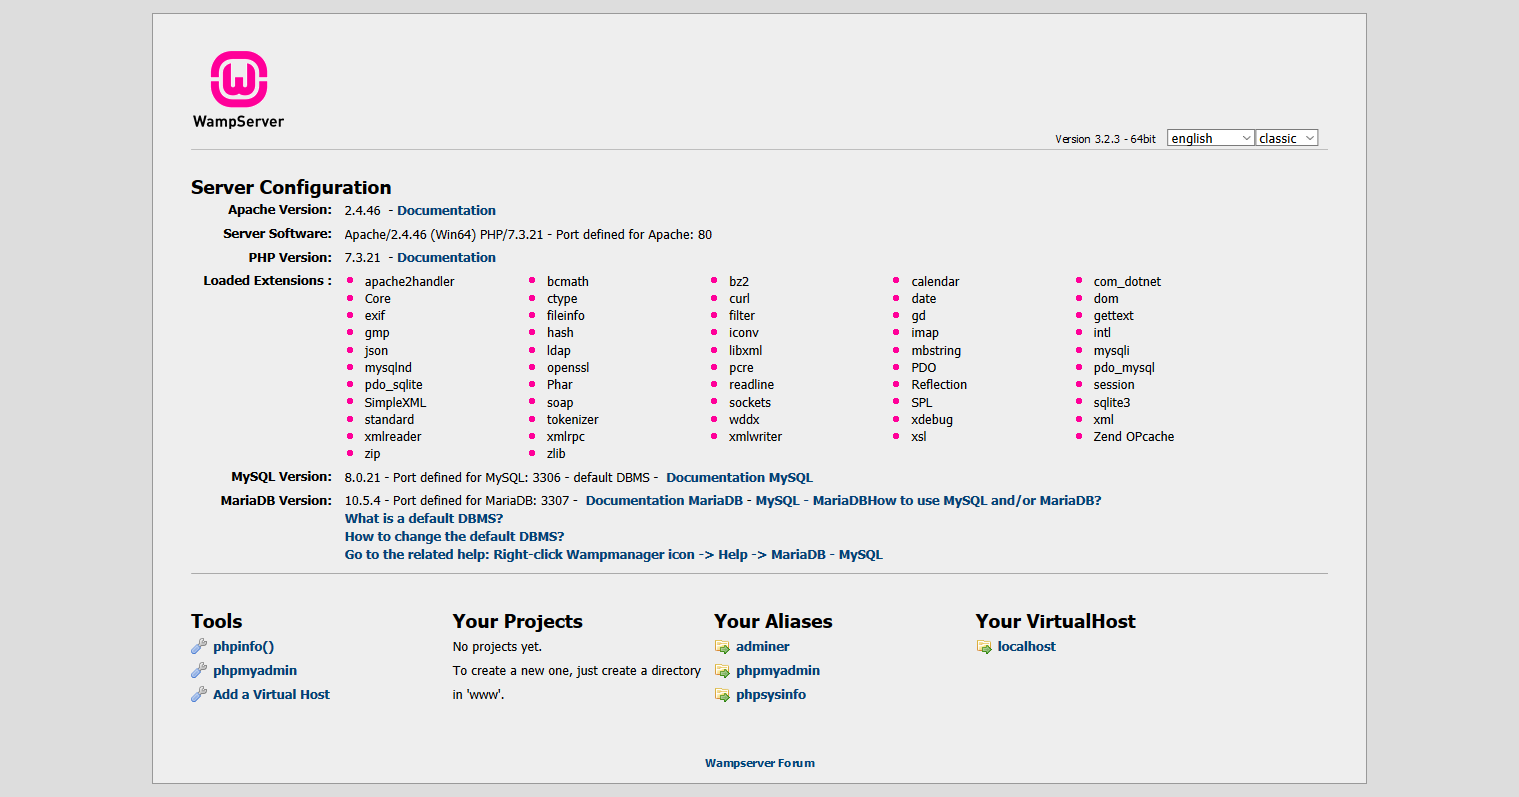1519x797 pixels.
Task: Click the pdo_mysql extension entry
Action: pyautogui.click(x=1124, y=368)
